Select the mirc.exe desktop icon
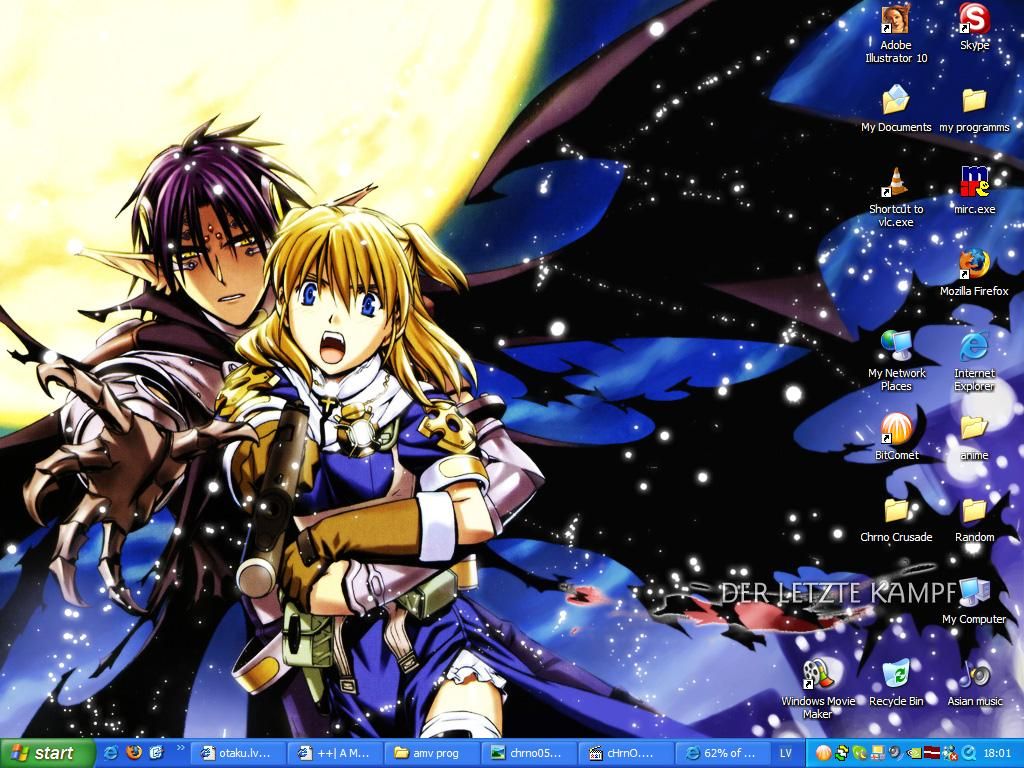Screen dimensions: 1024x768 [x=974, y=191]
